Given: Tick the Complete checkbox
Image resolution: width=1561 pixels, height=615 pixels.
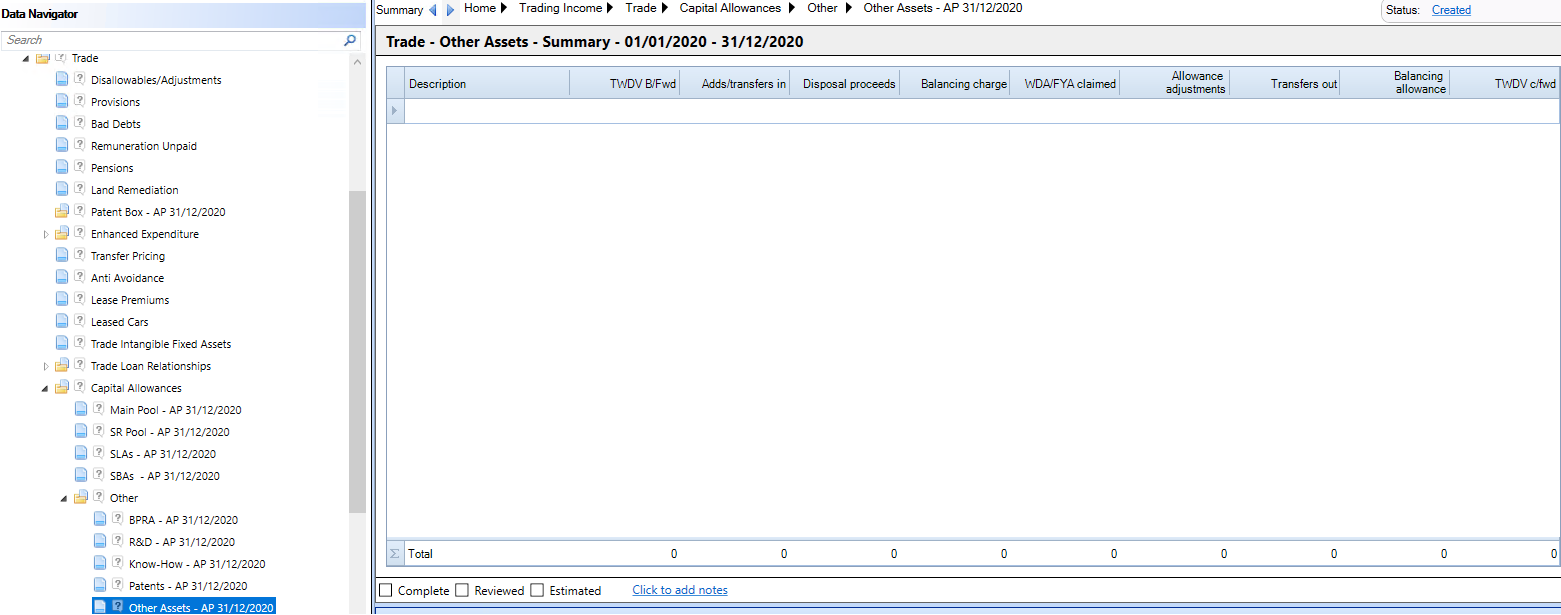Looking at the screenshot, I should [x=386, y=590].
